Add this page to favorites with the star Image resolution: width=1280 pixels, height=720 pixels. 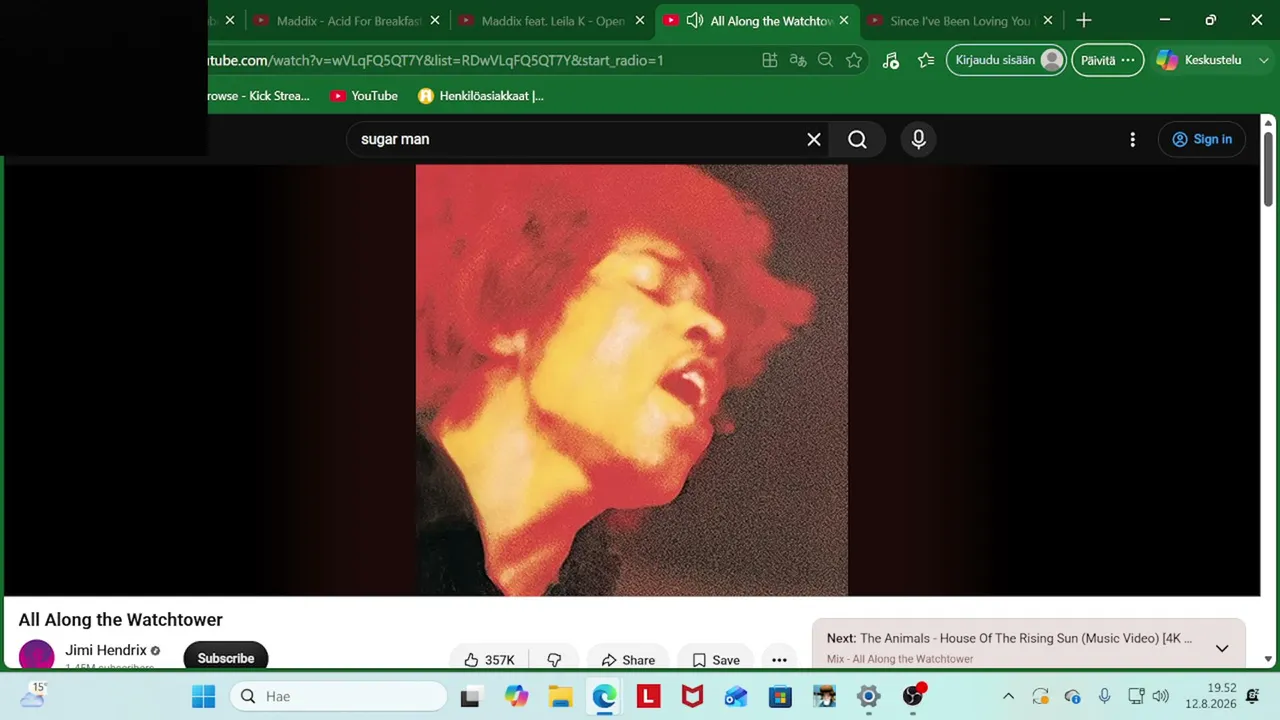pos(853,60)
